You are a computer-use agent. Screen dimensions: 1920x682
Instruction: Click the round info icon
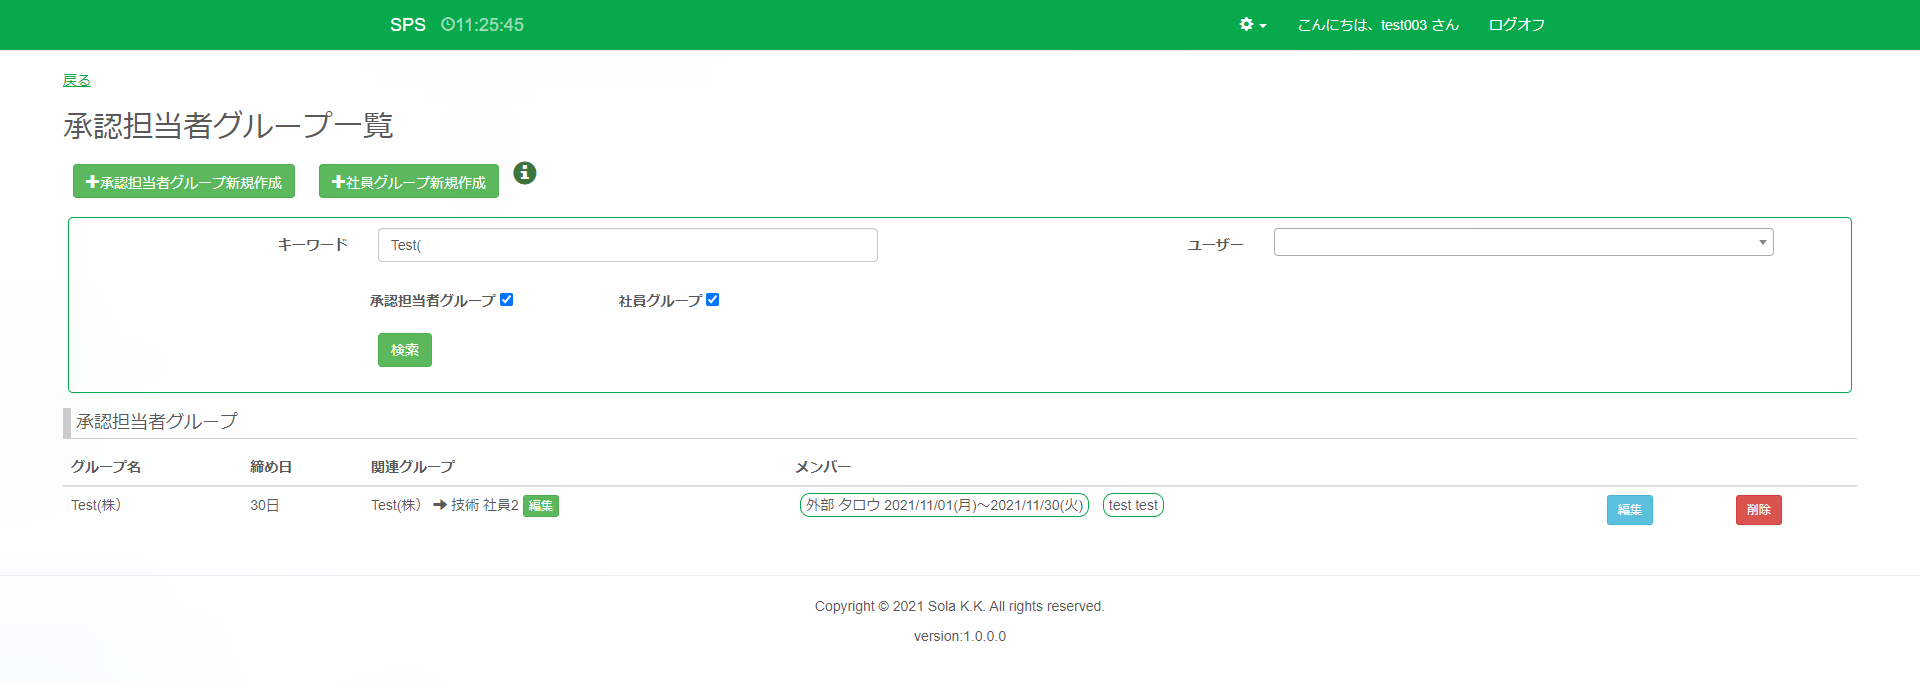[524, 173]
